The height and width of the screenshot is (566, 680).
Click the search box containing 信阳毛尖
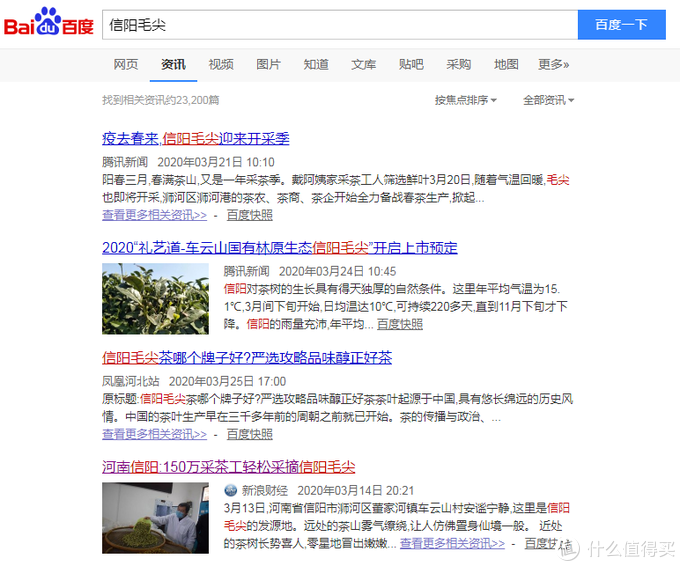[x=340, y=25]
